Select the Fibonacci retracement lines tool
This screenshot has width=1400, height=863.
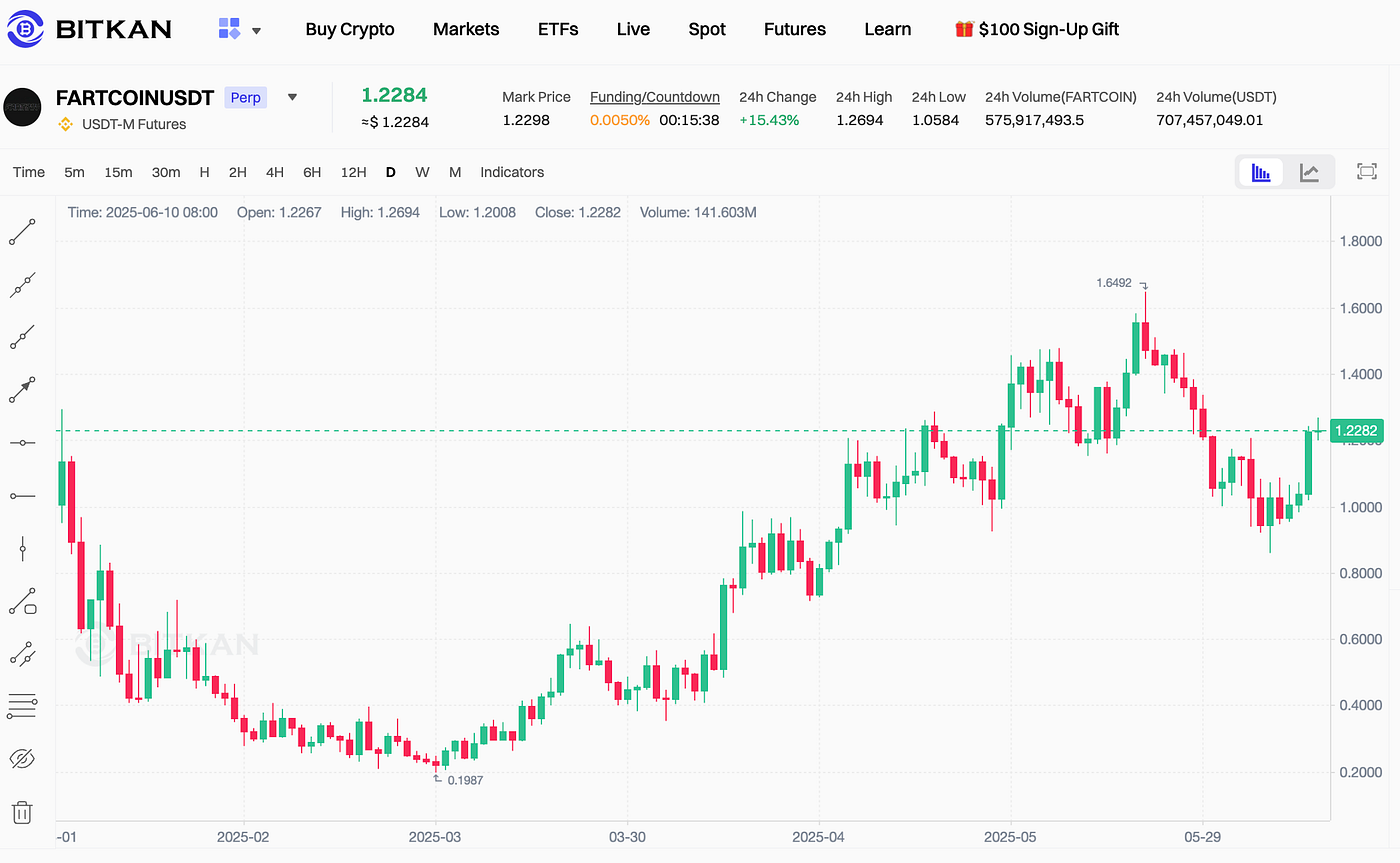coord(22,706)
